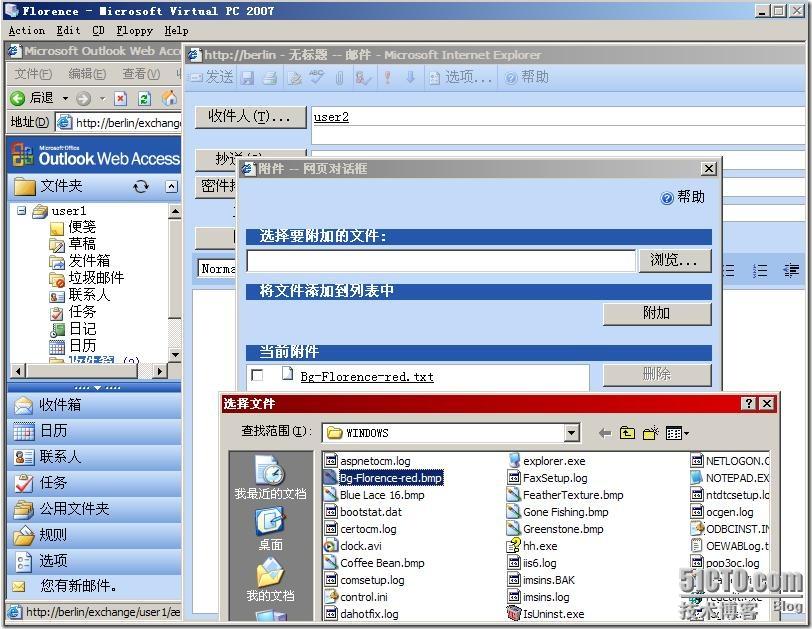Open the Look in WINDOWS dropdown

pyautogui.click(x=571, y=433)
